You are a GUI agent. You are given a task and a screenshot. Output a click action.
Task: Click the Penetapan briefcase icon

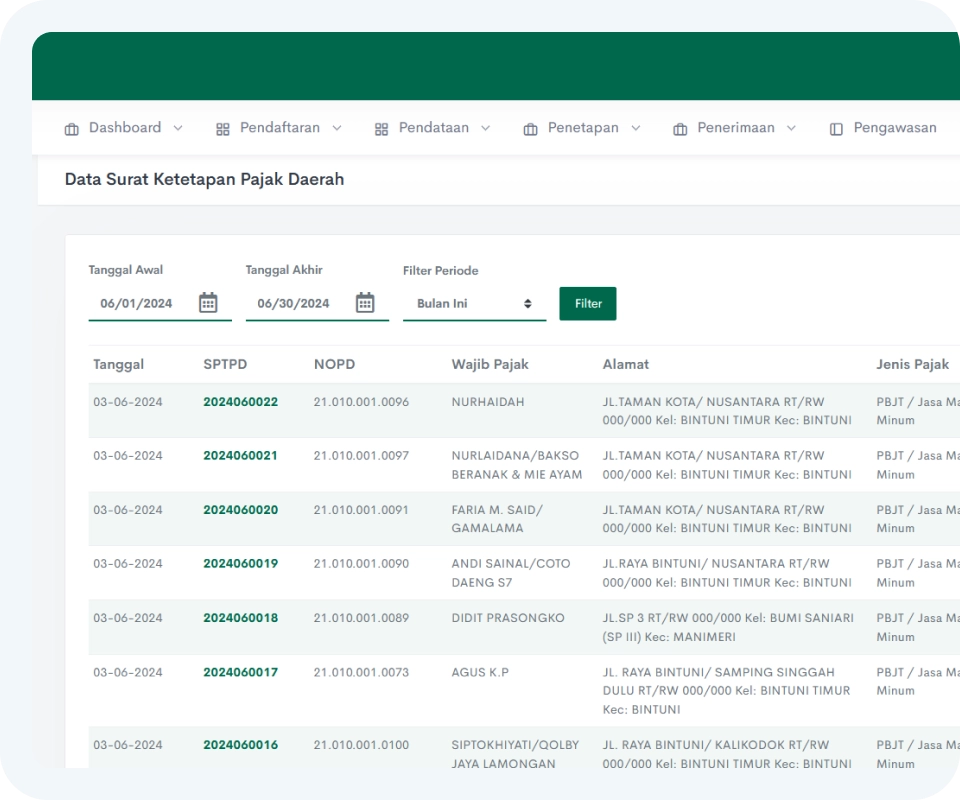pyautogui.click(x=531, y=129)
